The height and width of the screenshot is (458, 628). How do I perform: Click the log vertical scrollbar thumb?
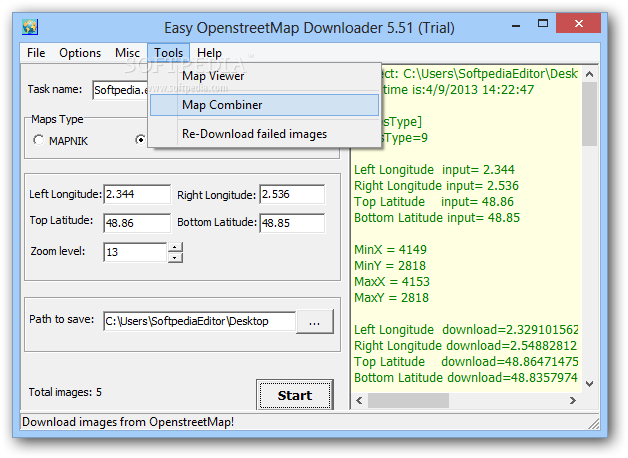589,114
